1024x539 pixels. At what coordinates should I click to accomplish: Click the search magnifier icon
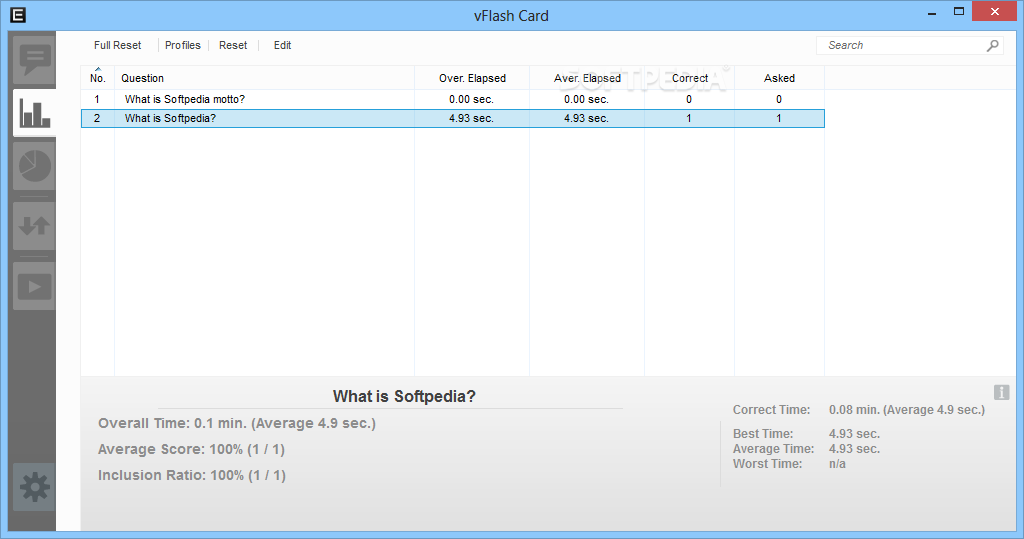click(992, 45)
